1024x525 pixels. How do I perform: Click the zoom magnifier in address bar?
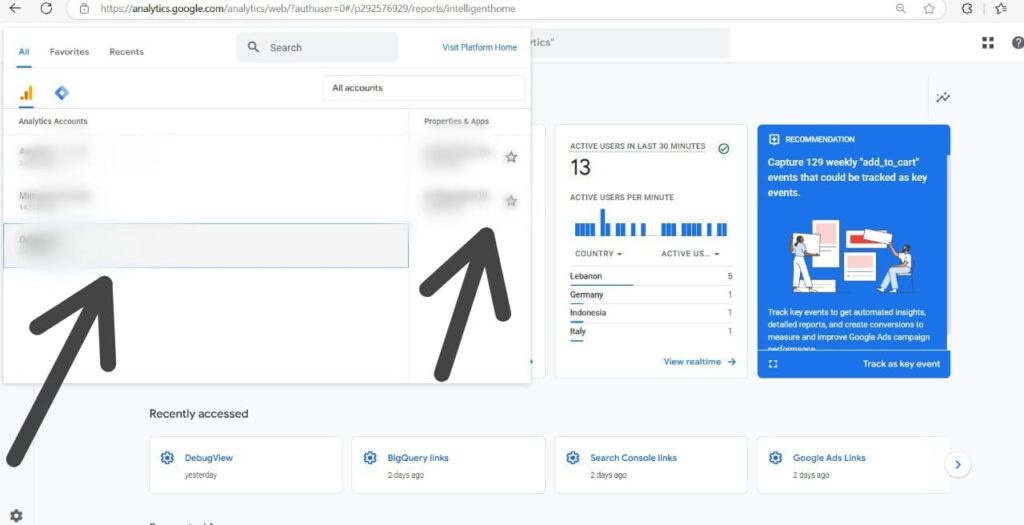901,8
